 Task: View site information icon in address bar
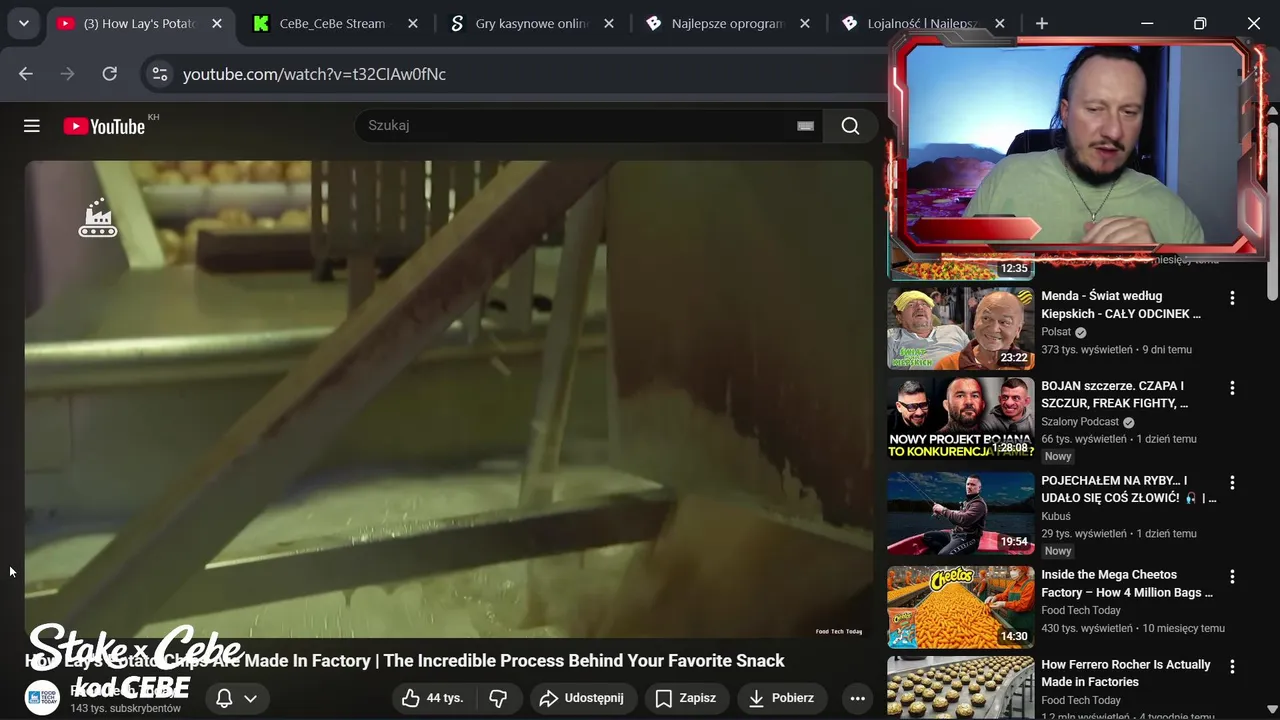tap(159, 74)
